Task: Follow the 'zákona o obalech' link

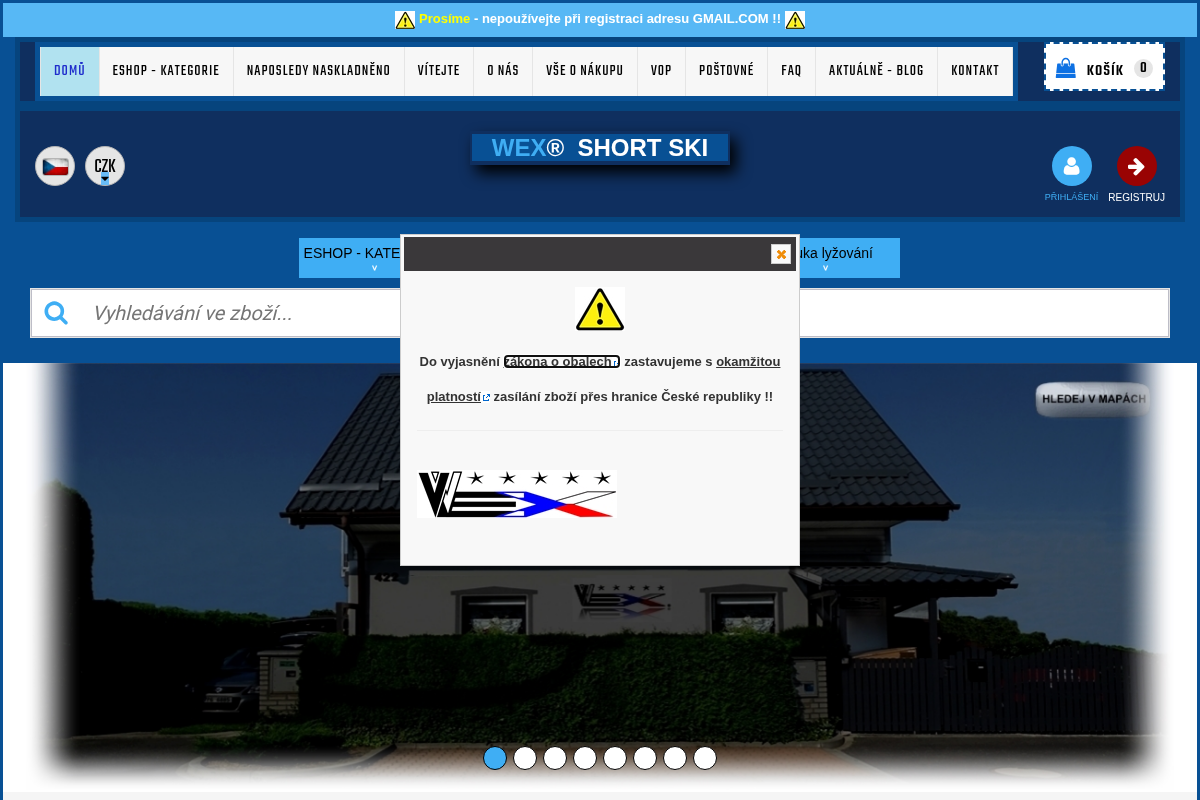Action: (x=562, y=362)
